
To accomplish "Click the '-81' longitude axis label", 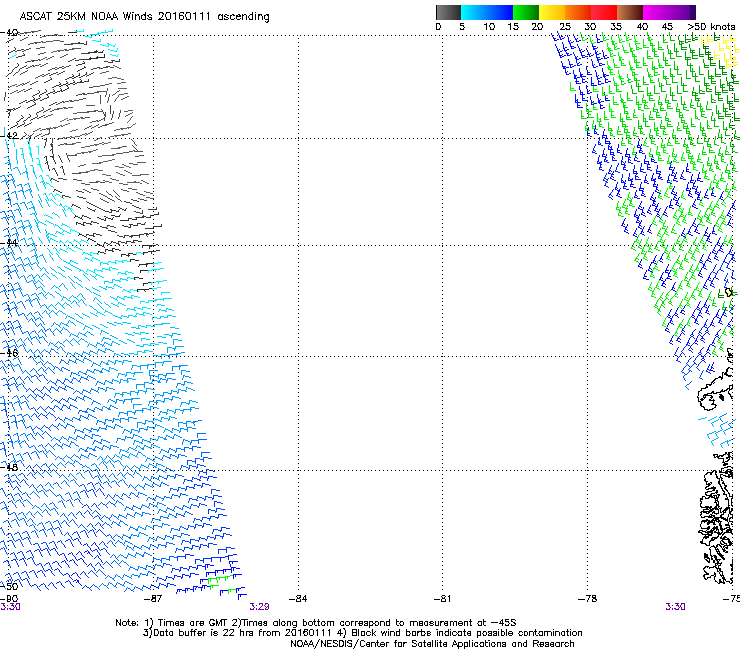I will tap(442, 599).
